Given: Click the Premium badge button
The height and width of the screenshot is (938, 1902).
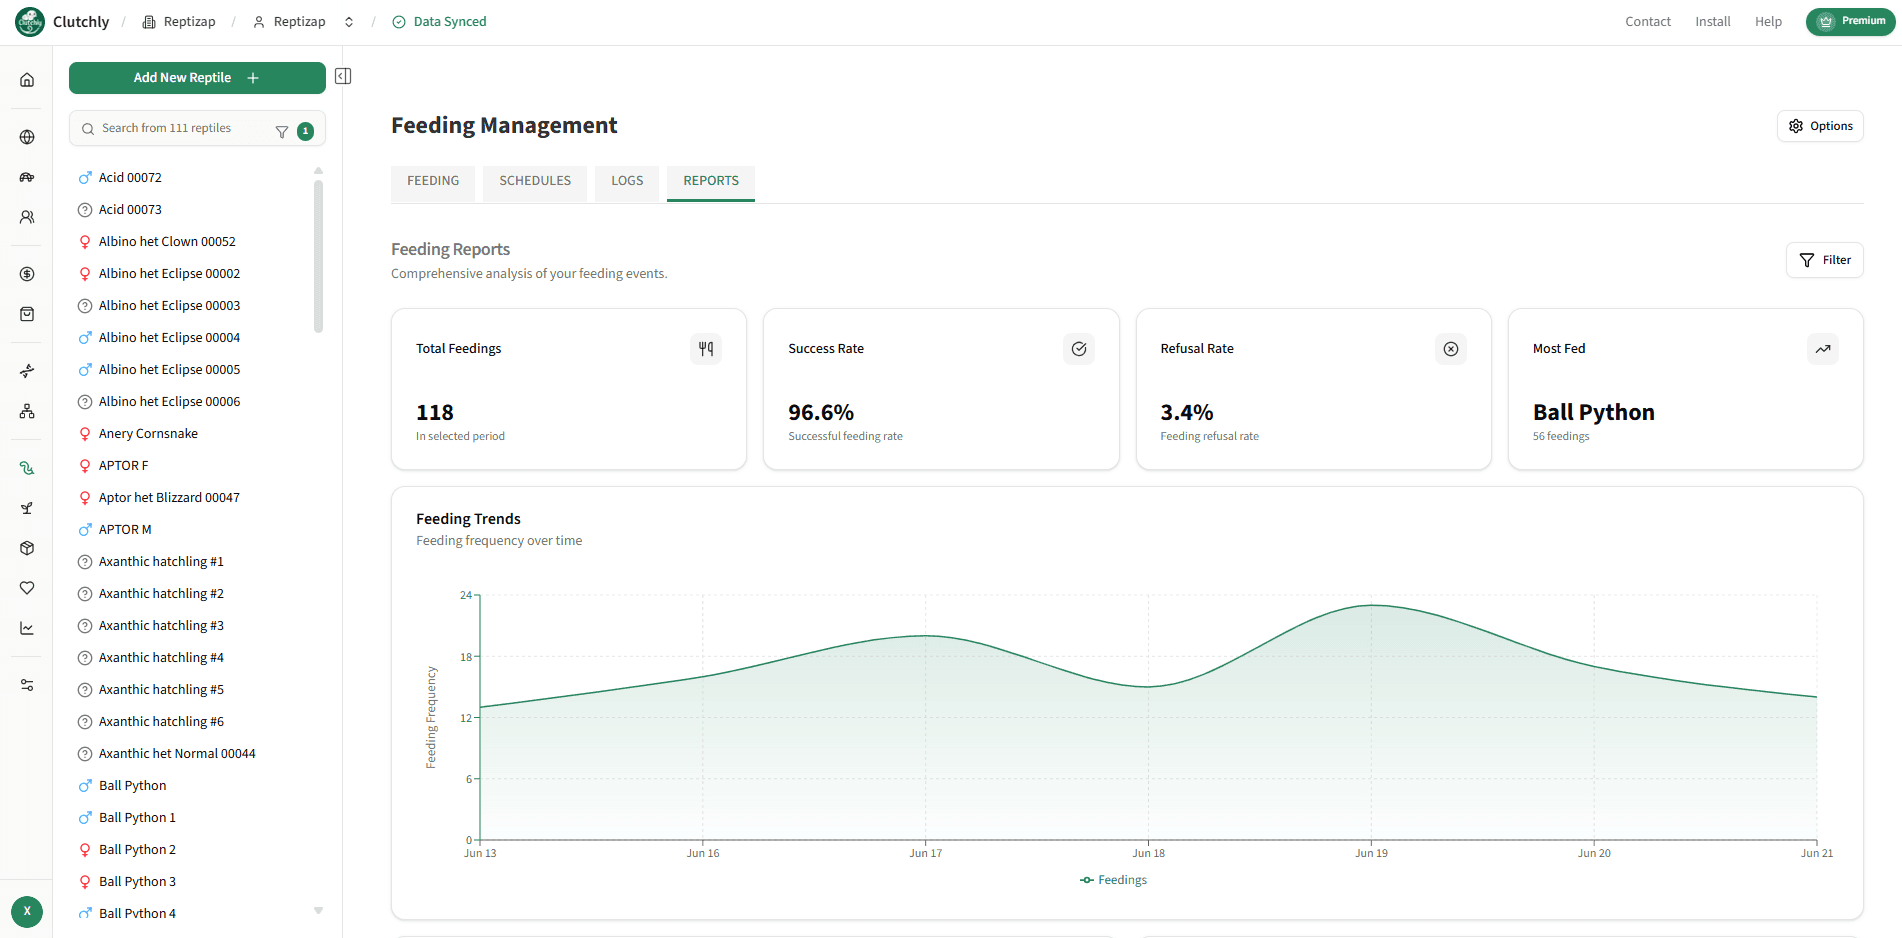Looking at the screenshot, I should (x=1850, y=21).
